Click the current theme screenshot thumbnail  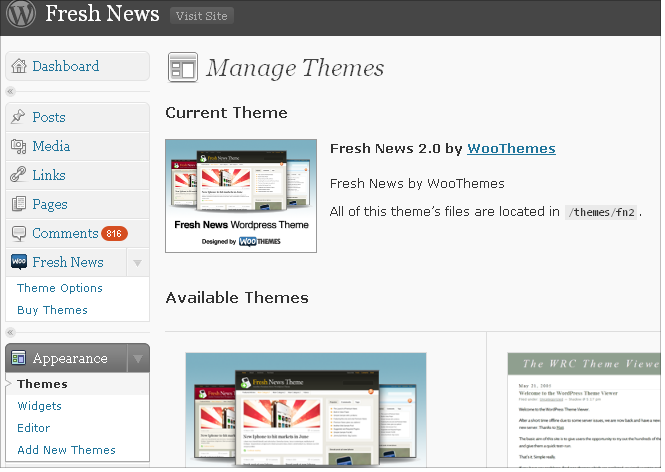click(x=241, y=196)
